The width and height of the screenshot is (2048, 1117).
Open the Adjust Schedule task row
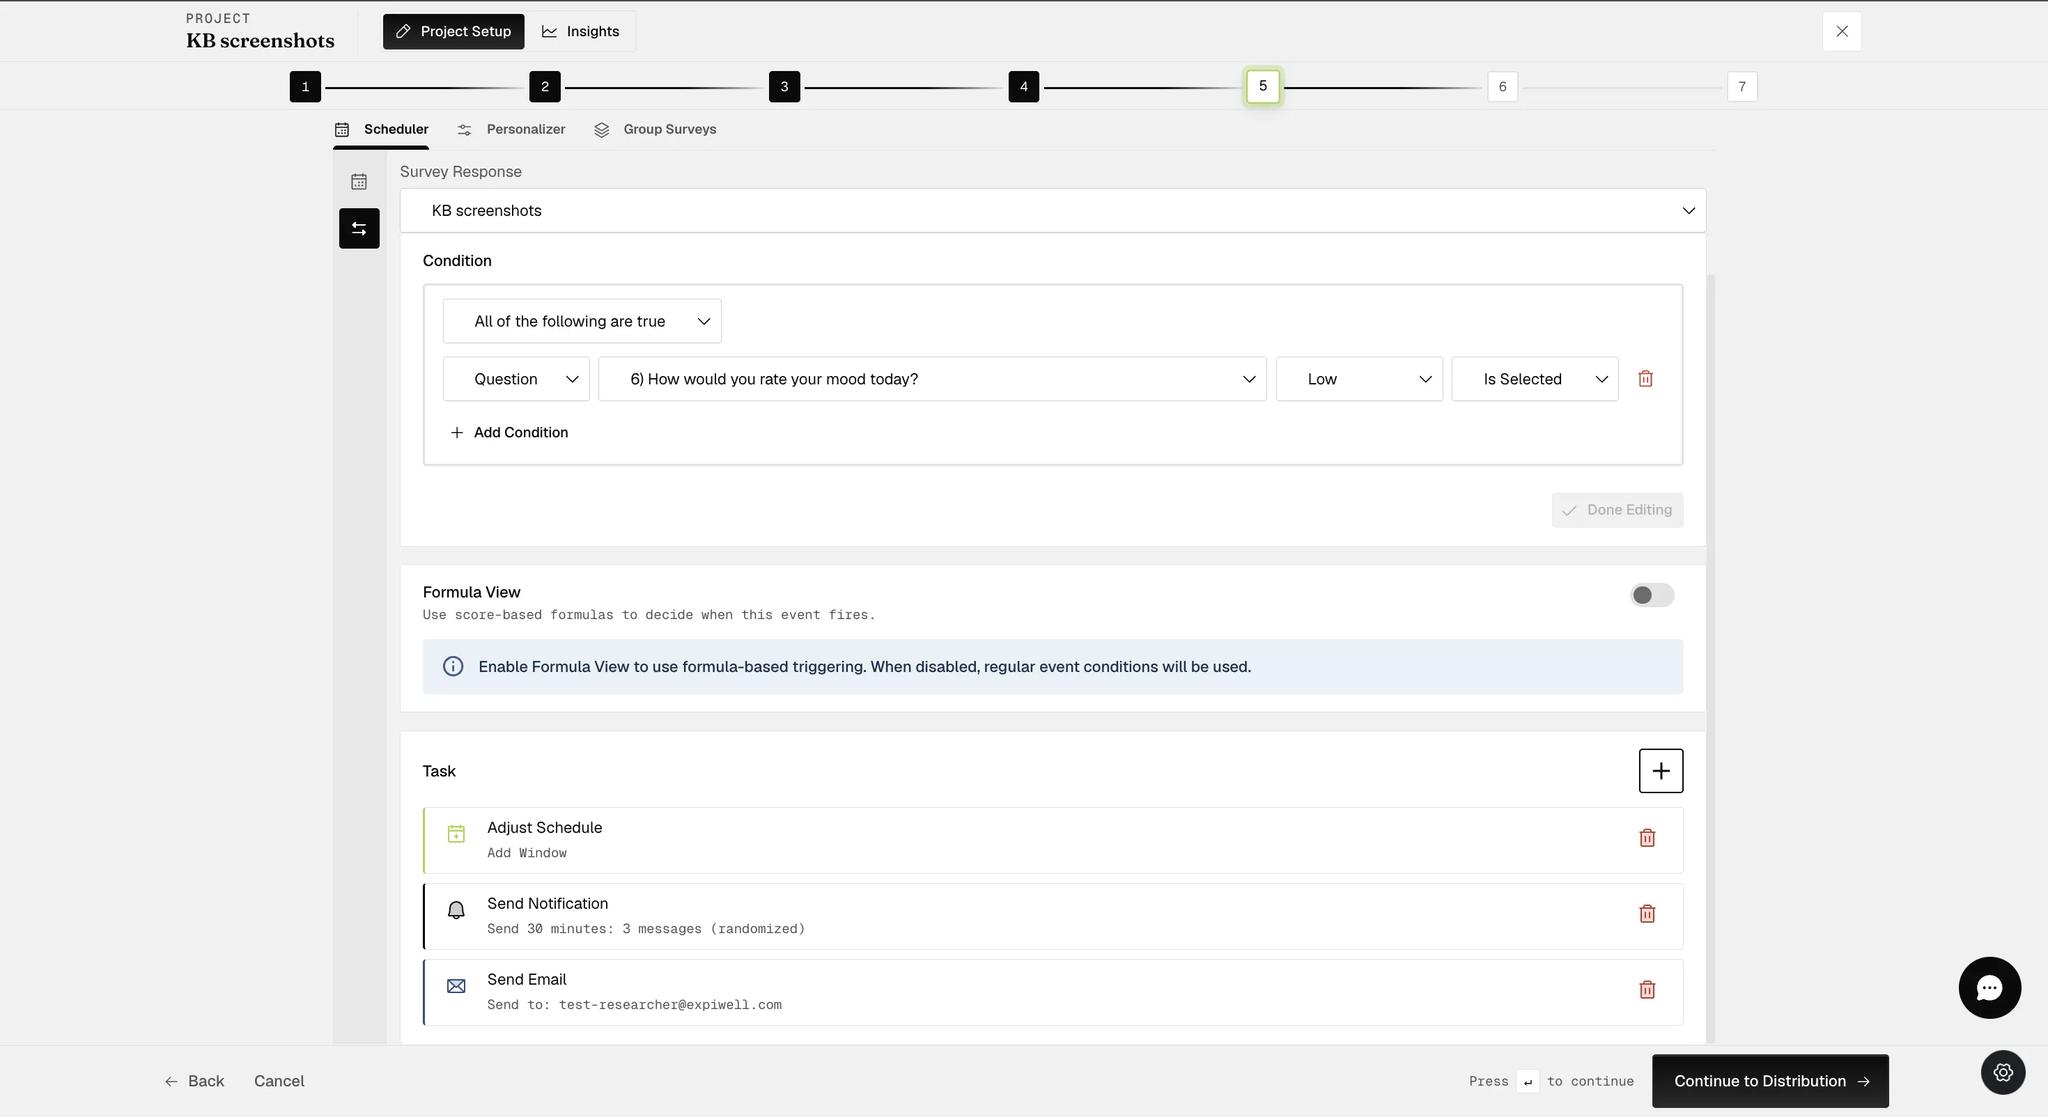point(1053,840)
